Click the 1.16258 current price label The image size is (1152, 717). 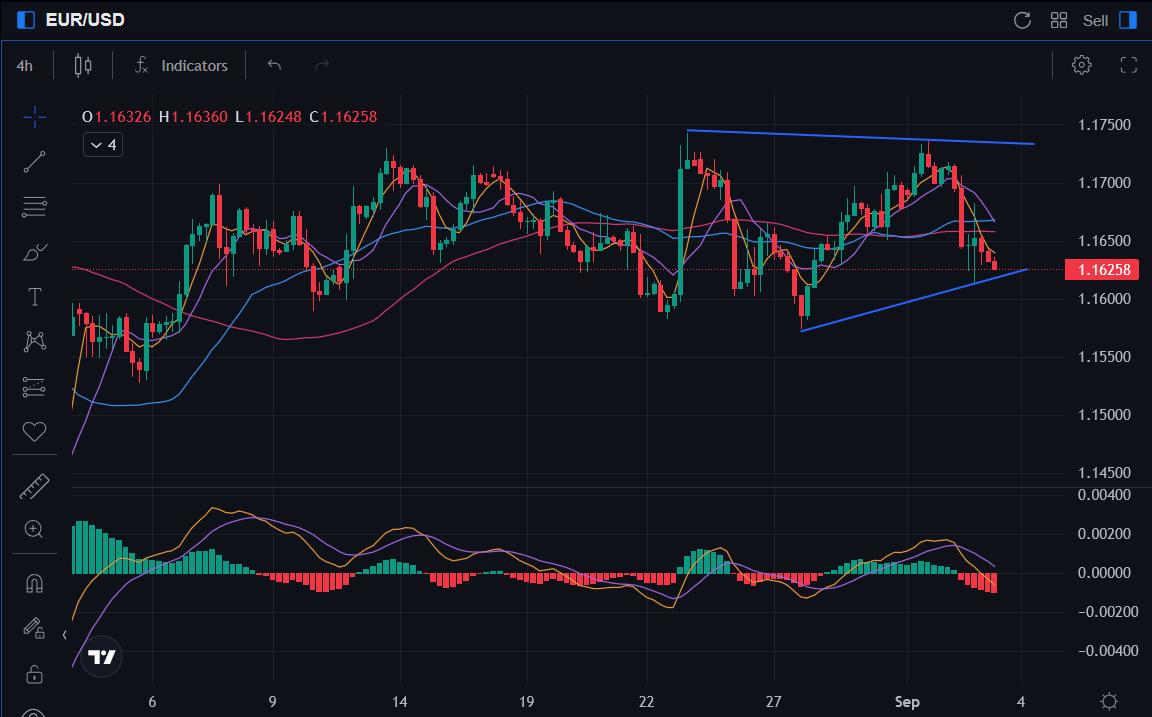pyautogui.click(x=1102, y=270)
